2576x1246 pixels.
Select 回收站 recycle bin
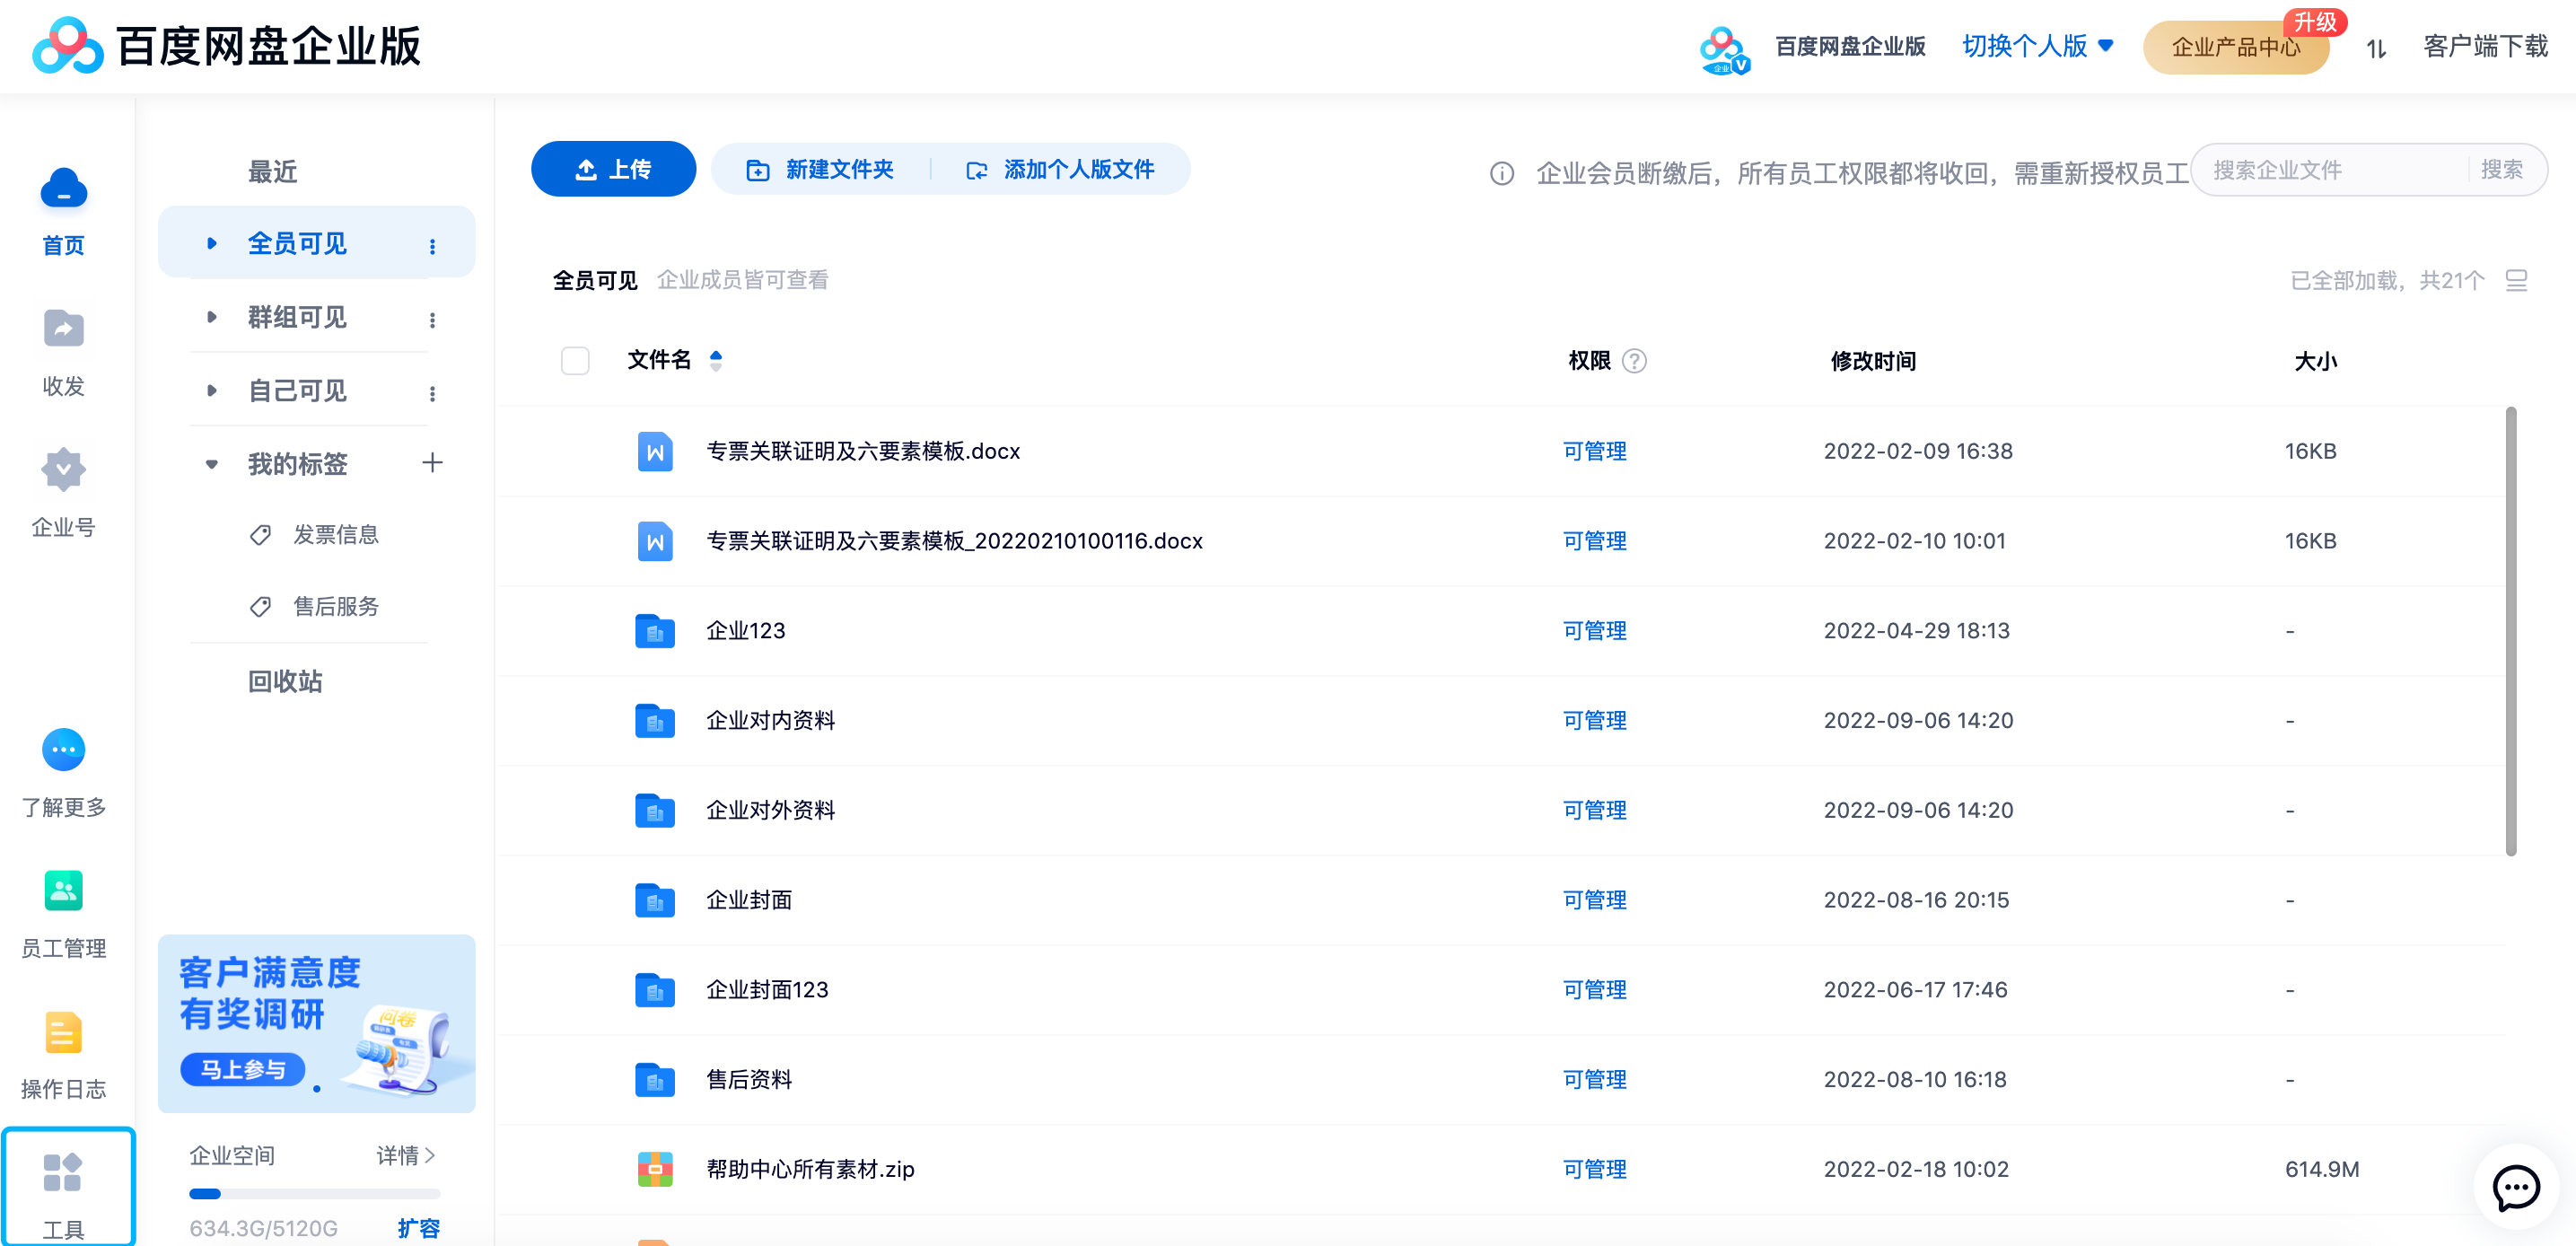coord(285,682)
